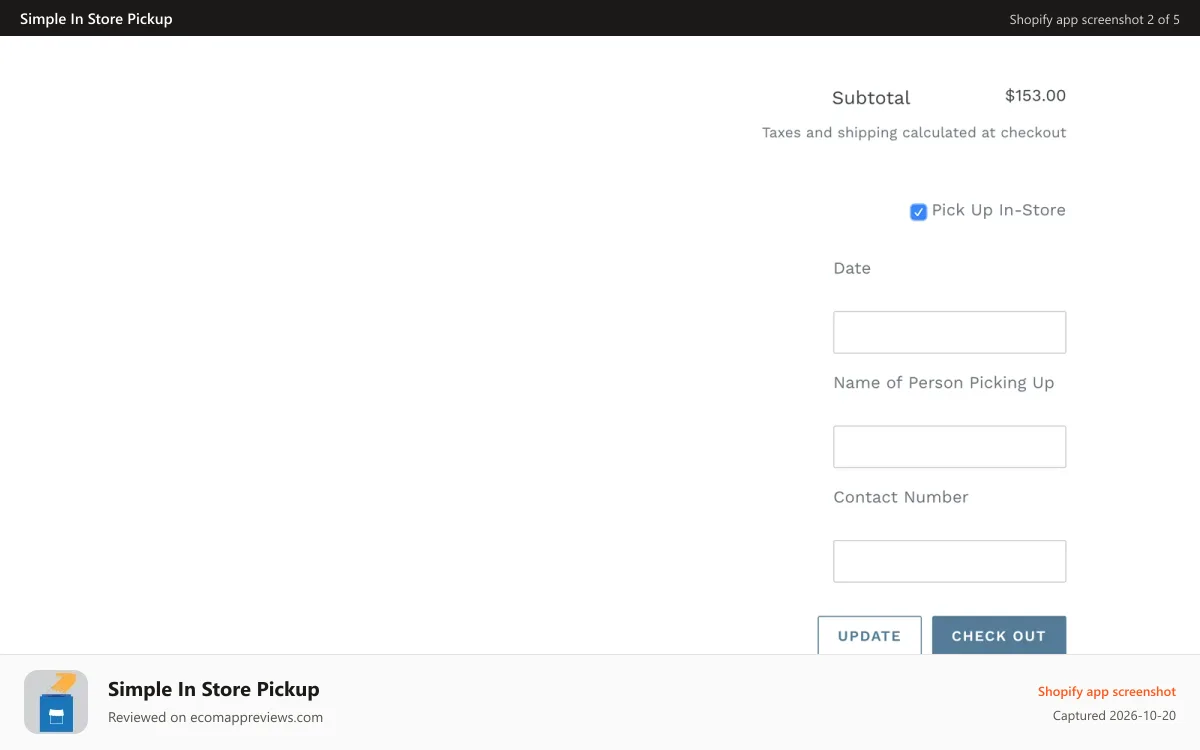Click the 'Name of Person Picking Up' label
This screenshot has height=750, width=1200.
pos(944,383)
